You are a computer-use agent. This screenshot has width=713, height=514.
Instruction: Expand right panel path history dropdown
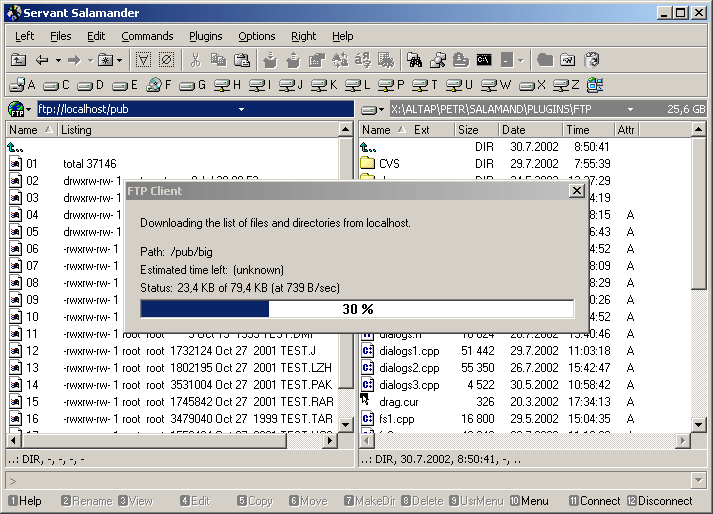(x=630, y=109)
